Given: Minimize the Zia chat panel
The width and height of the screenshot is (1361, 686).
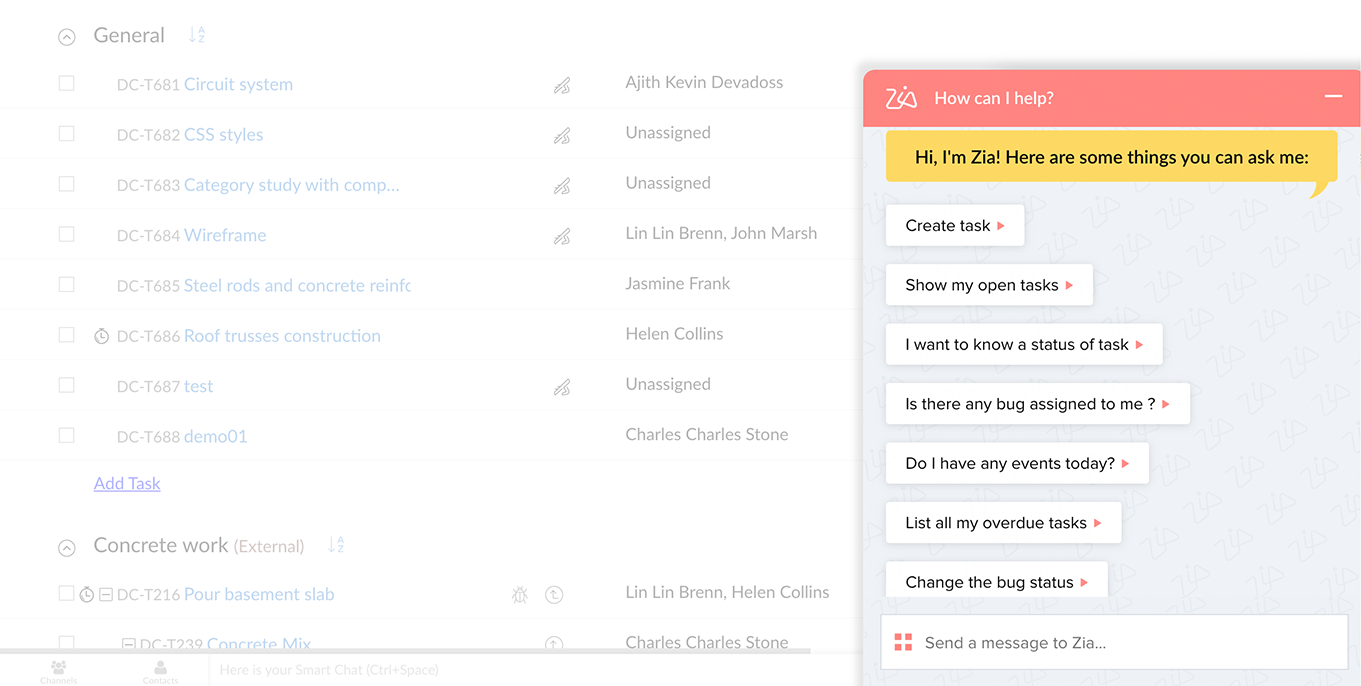Looking at the screenshot, I should point(1333,97).
